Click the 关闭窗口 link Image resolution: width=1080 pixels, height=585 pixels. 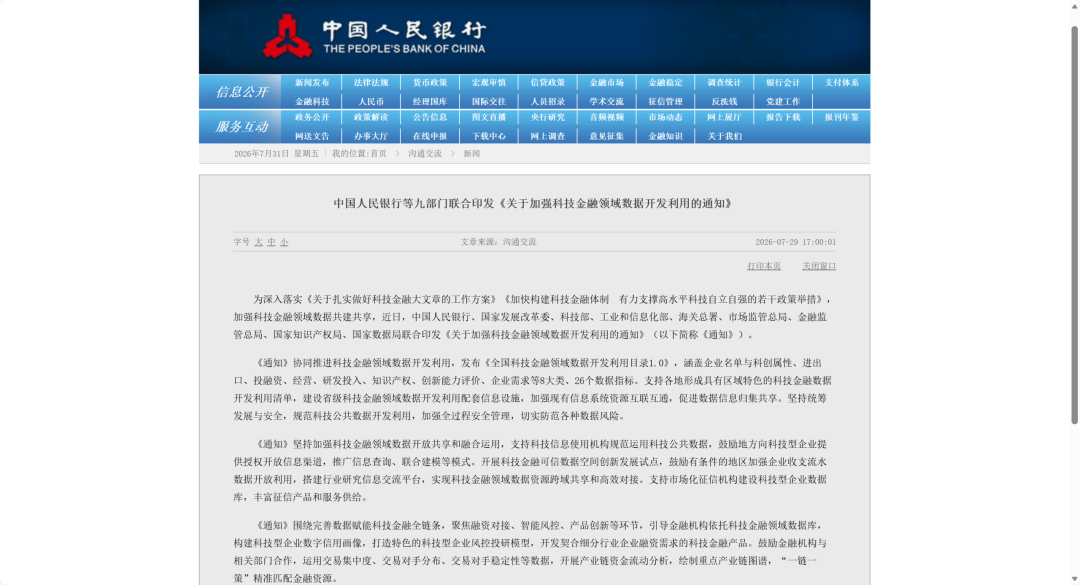click(x=819, y=266)
